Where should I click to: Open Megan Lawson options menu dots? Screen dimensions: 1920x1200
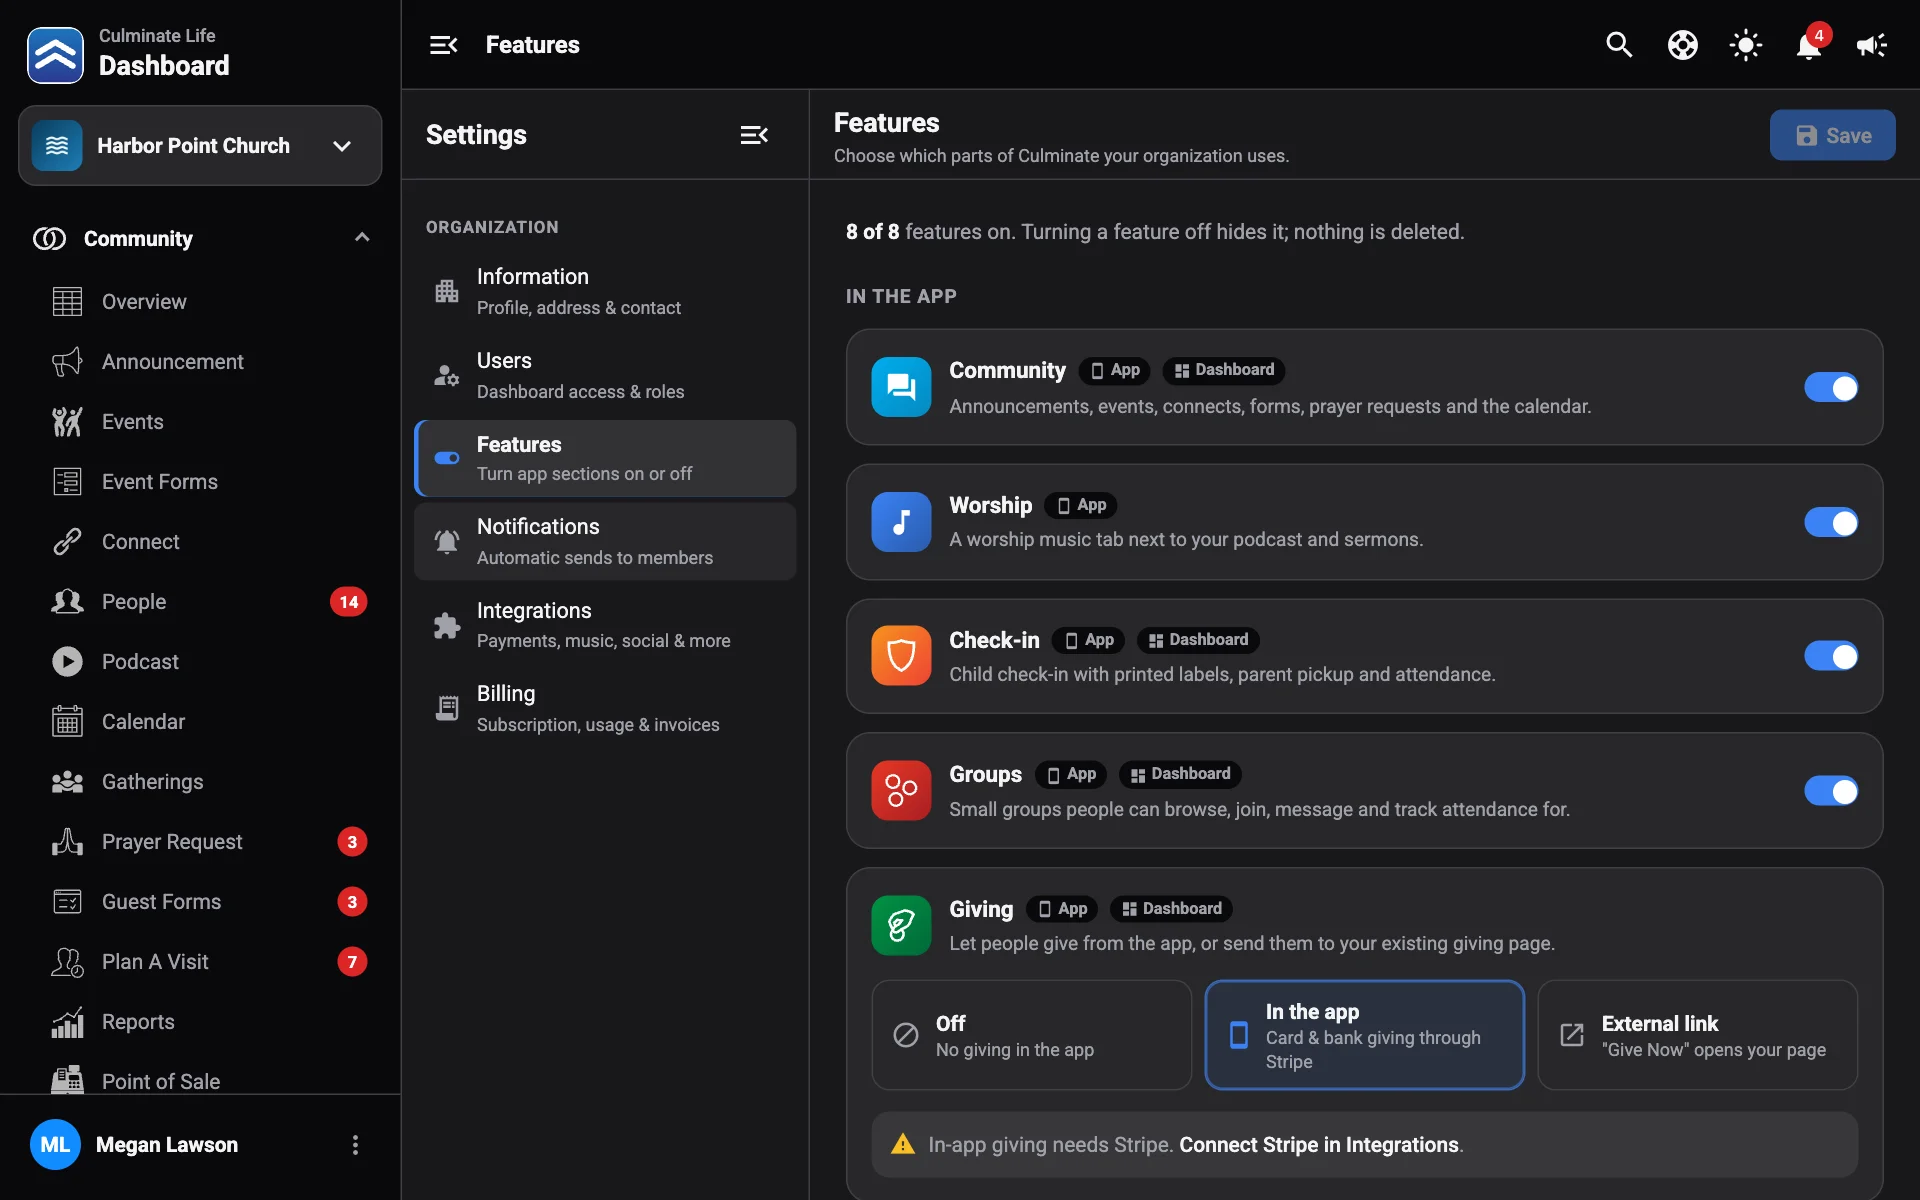(355, 1145)
